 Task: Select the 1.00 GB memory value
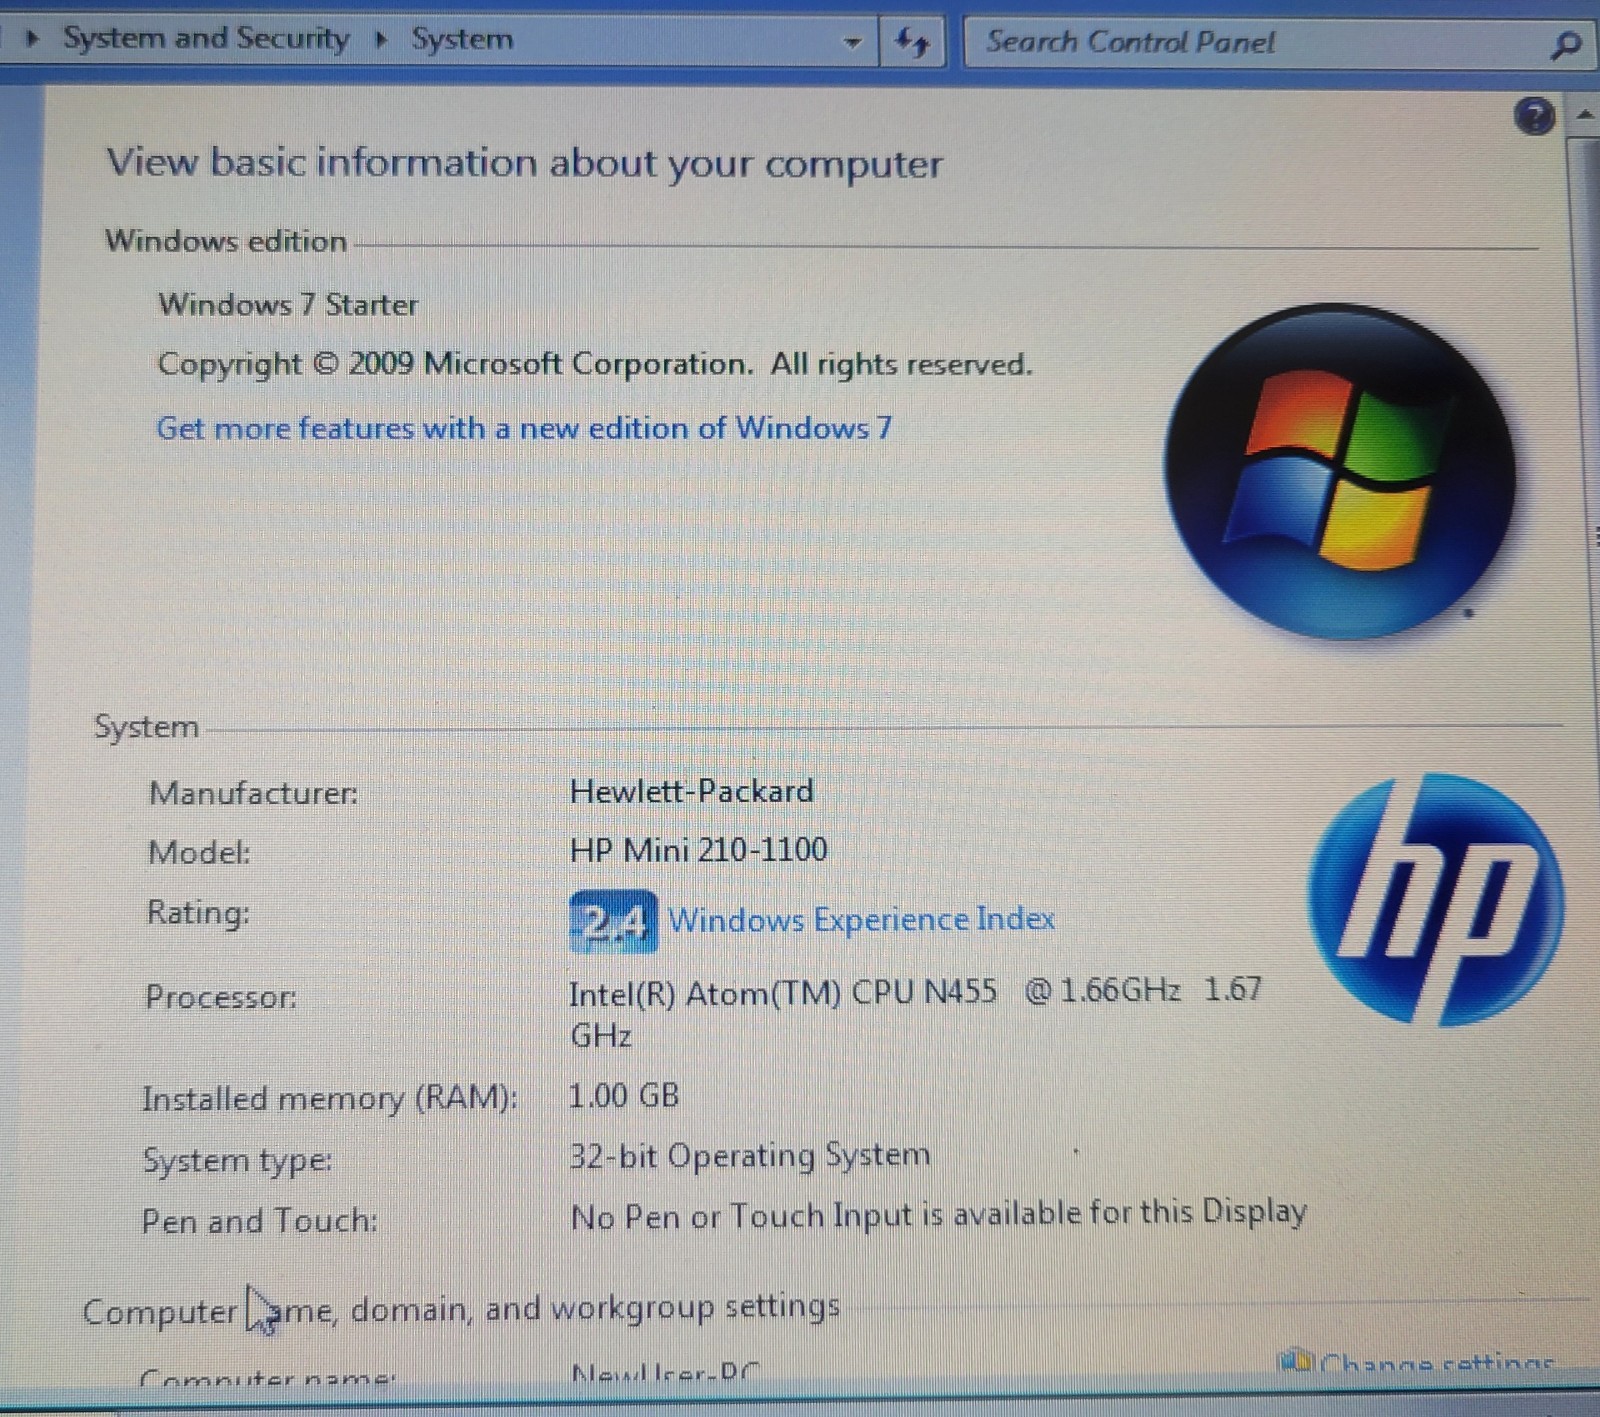(624, 1095)
